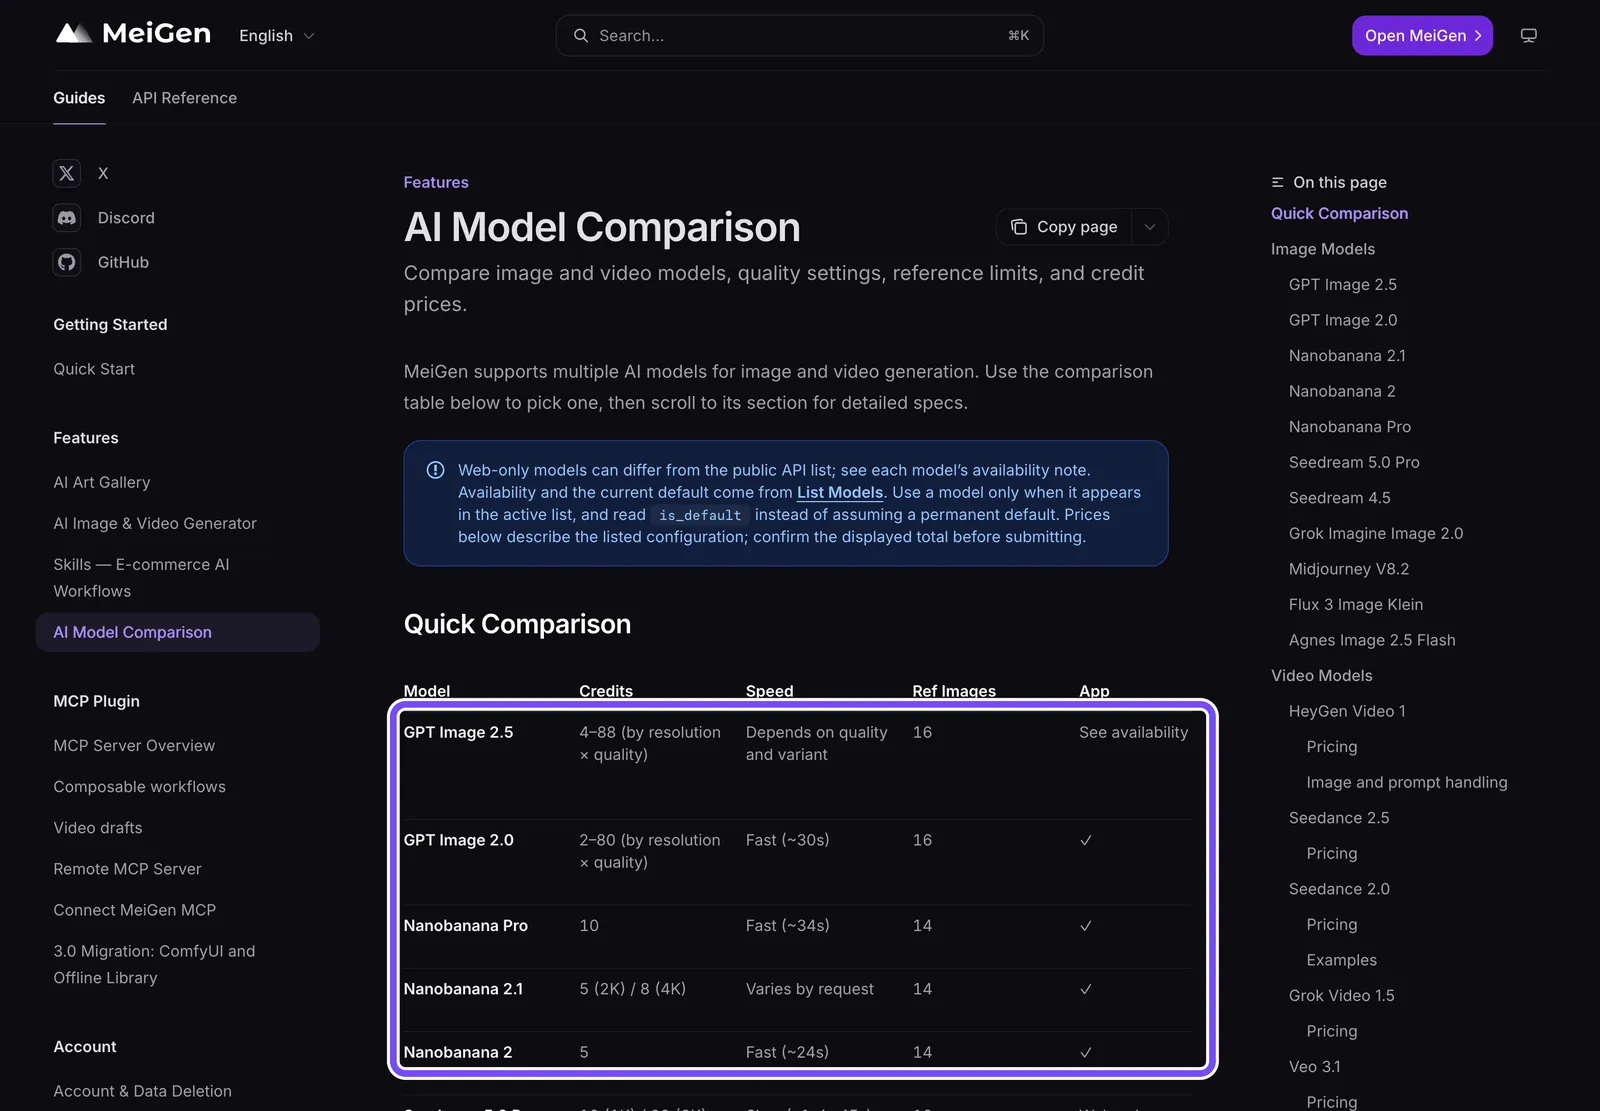Viewport: 1600px width, 1111px height.
Task: Focus the Search input field
Action: (x=800, y=35)
